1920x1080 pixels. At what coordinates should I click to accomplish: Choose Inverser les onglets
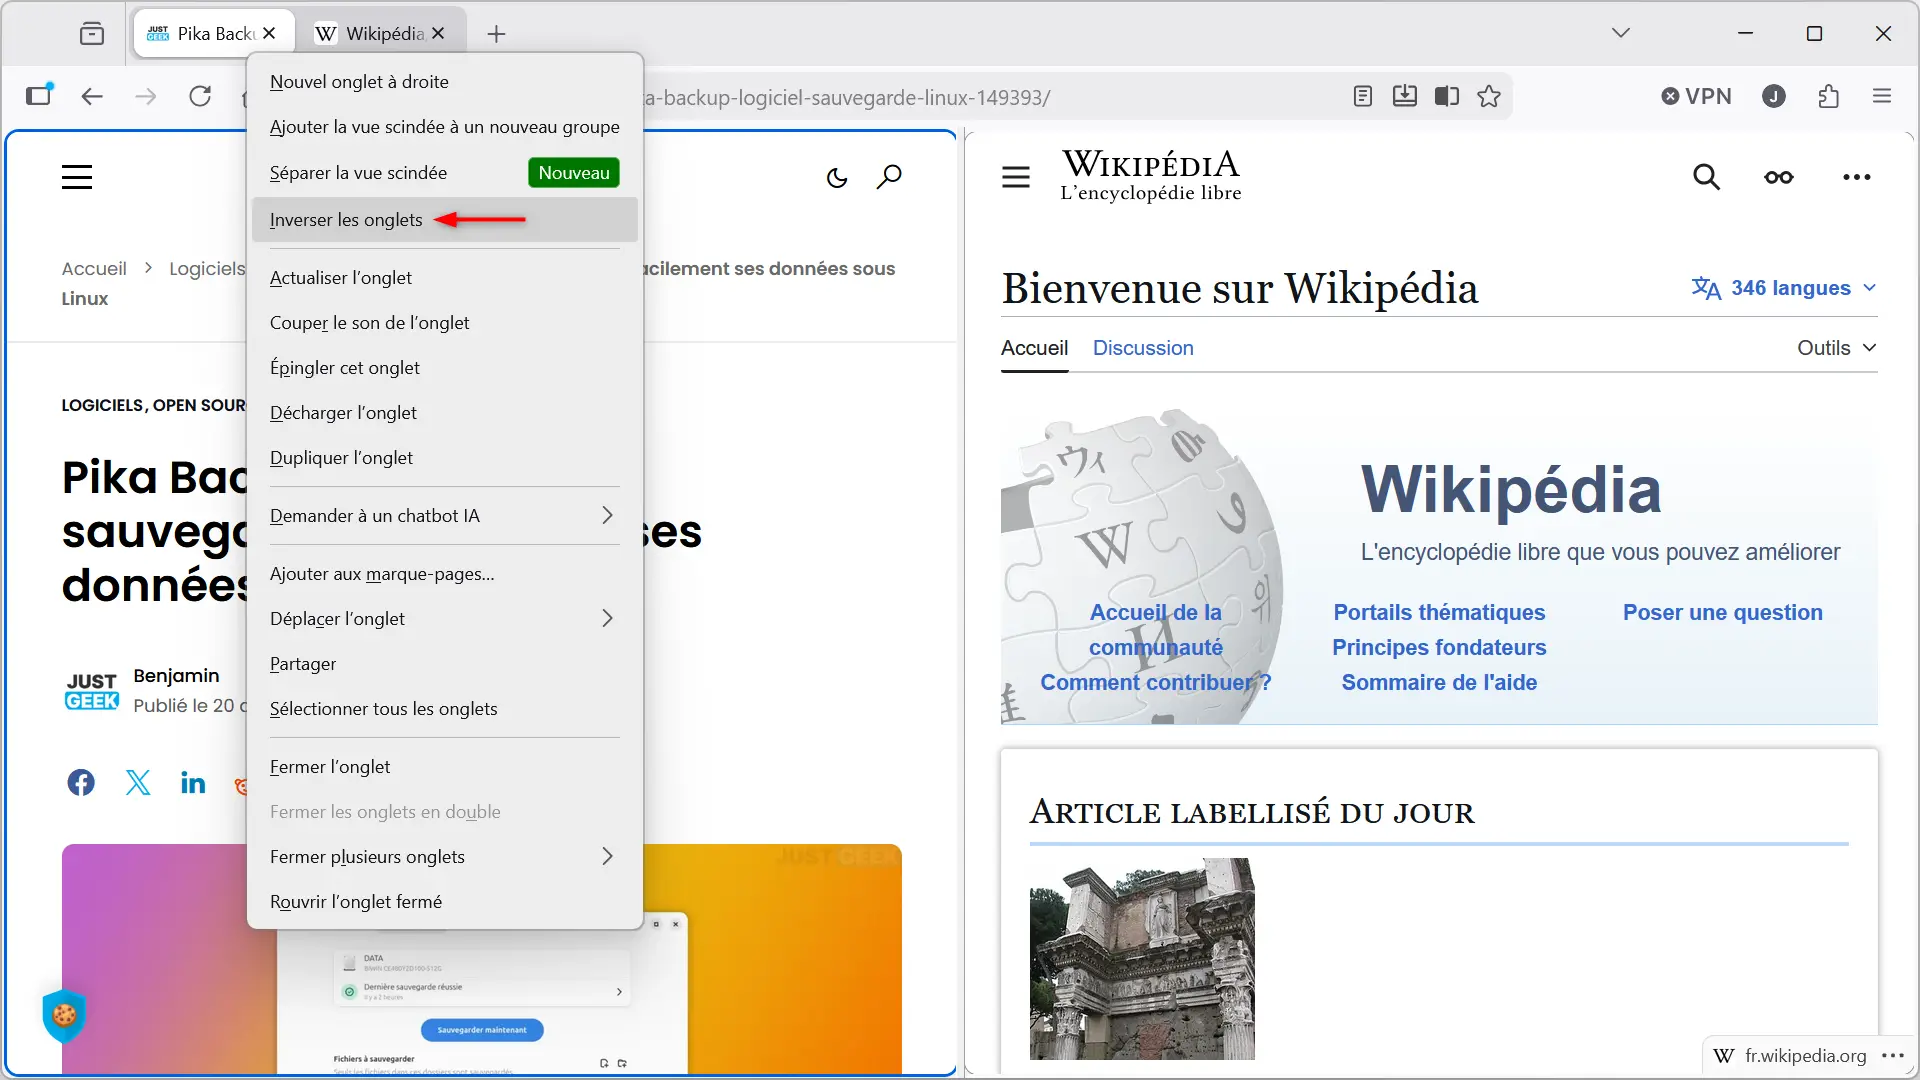[445, 220]
